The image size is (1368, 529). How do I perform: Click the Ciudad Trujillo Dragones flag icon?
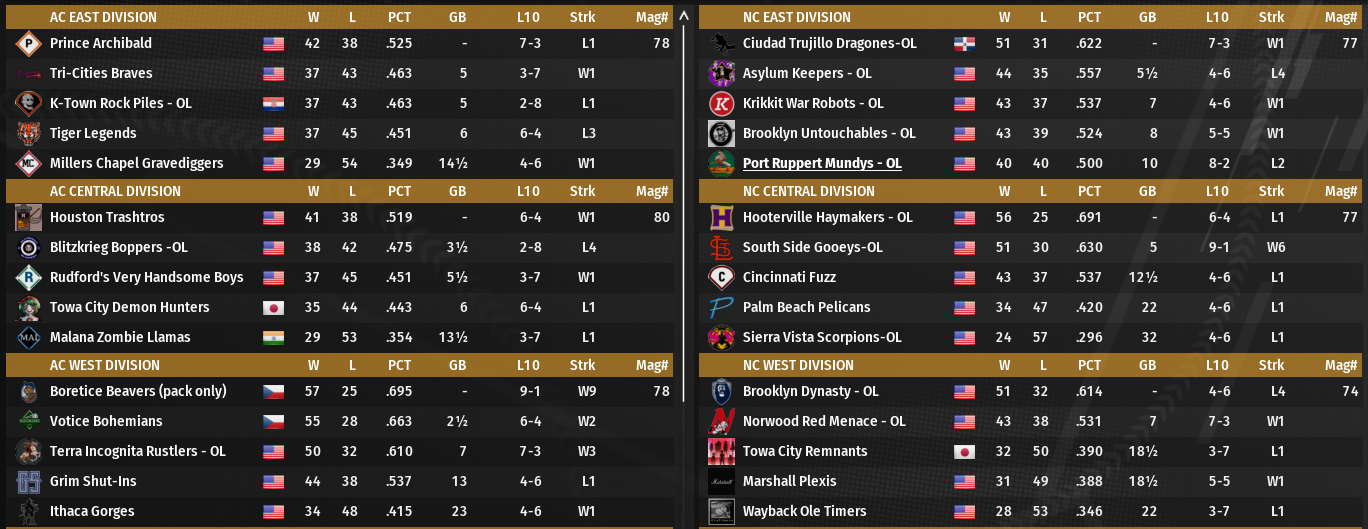click(x=964, y=44)
